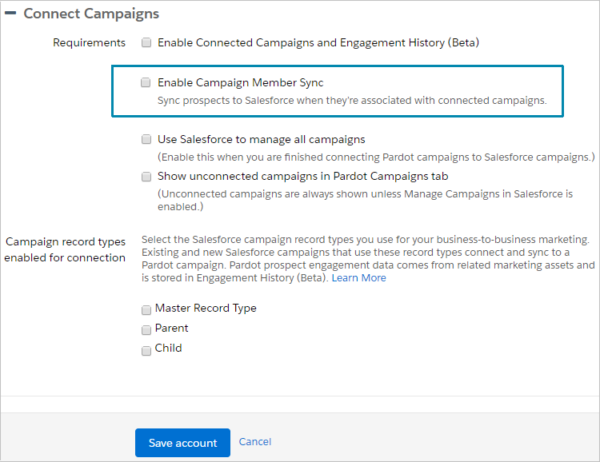Click the Select the Salesforce campaign record types paragraph
The image size is (600, 462).
coord(368,259)
